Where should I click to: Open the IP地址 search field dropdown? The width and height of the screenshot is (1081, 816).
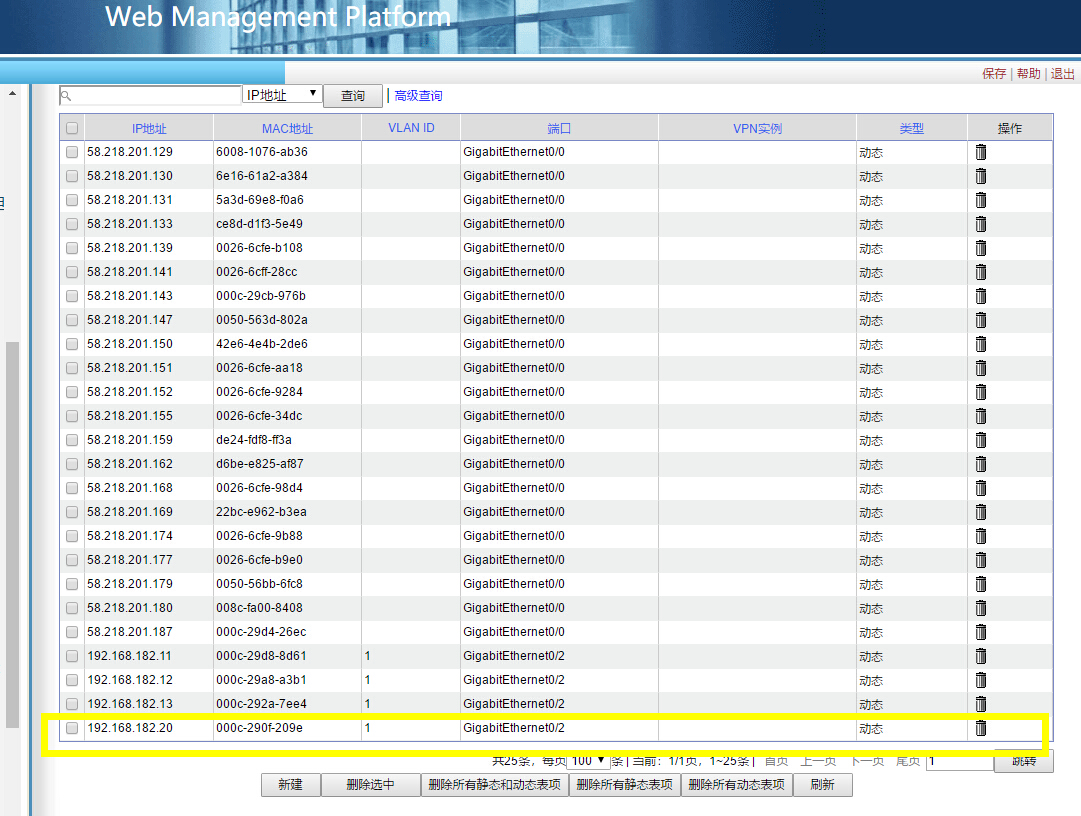pyautogui.click(x=282, y=95)
